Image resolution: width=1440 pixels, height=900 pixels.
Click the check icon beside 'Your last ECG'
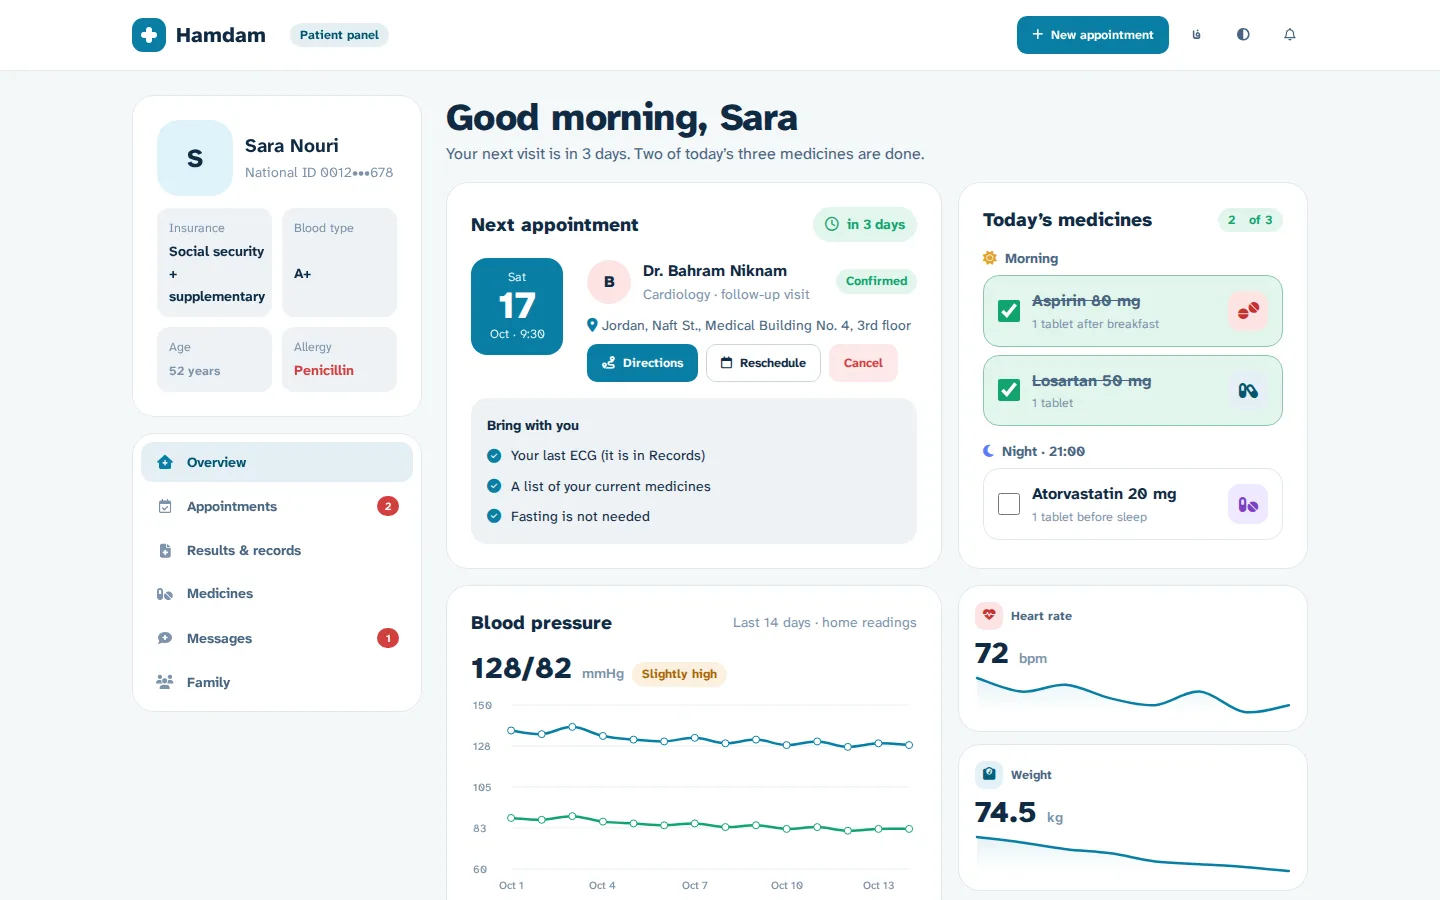tap(494, 455)
